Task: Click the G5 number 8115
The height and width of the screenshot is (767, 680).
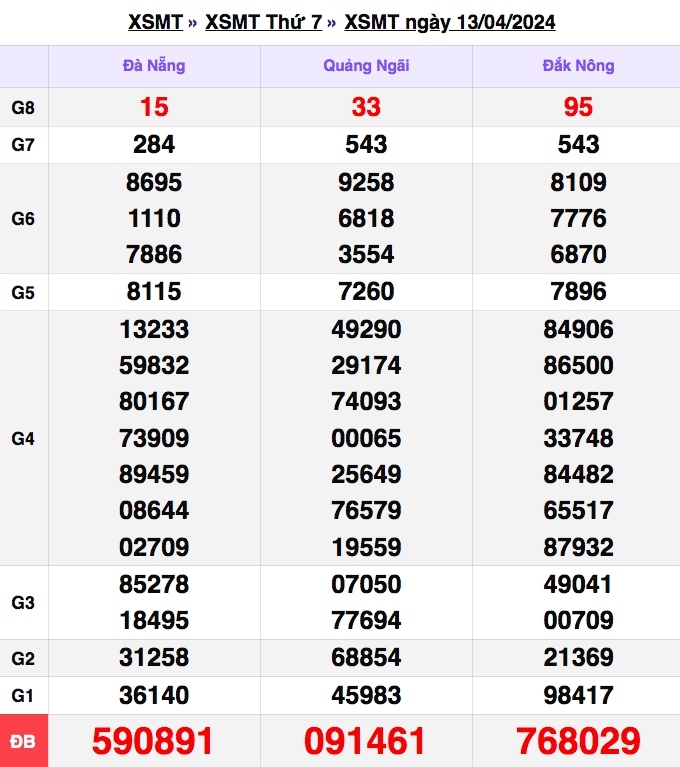Action: coord(154,292)
